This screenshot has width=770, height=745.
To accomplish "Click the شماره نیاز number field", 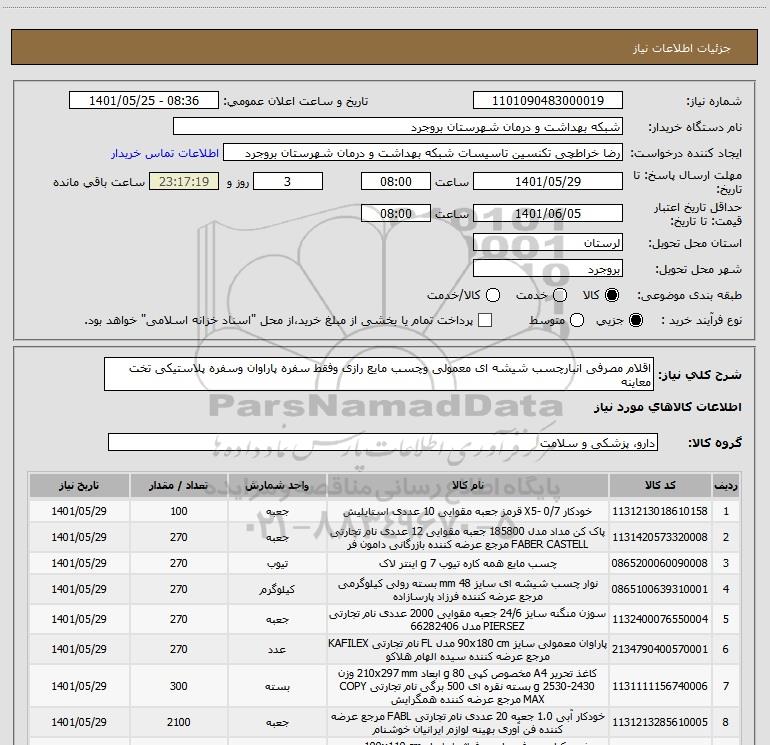I will pyautogui.click(x=547, y=102).
